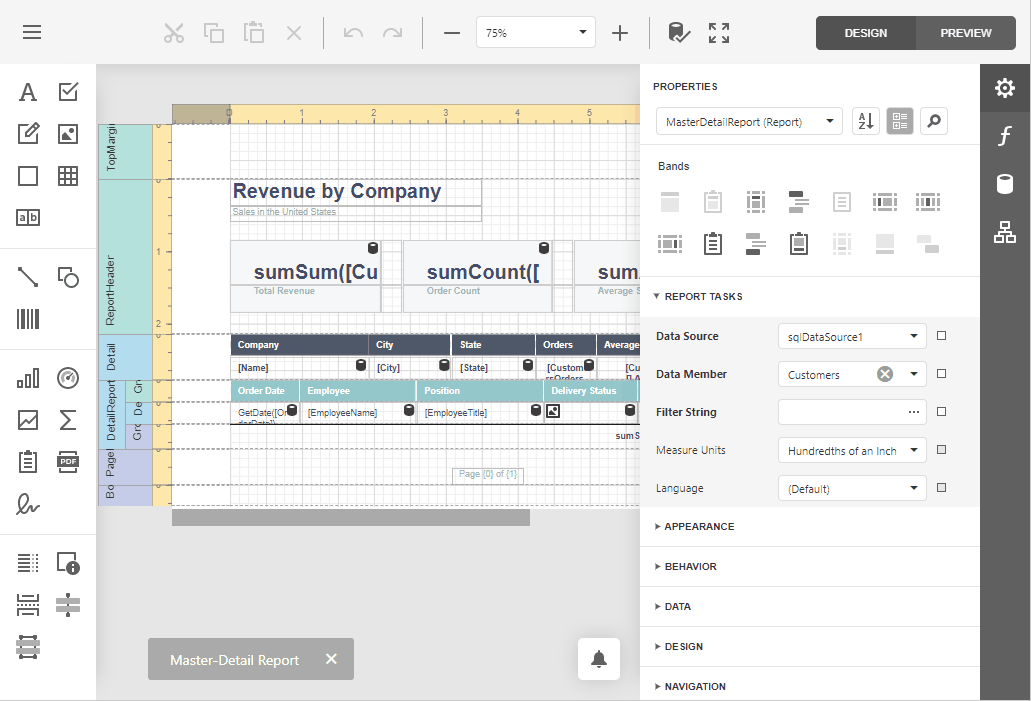Switch to categorized properties view
This screenshot has height=701, width=1031.
tap(900, 122)
